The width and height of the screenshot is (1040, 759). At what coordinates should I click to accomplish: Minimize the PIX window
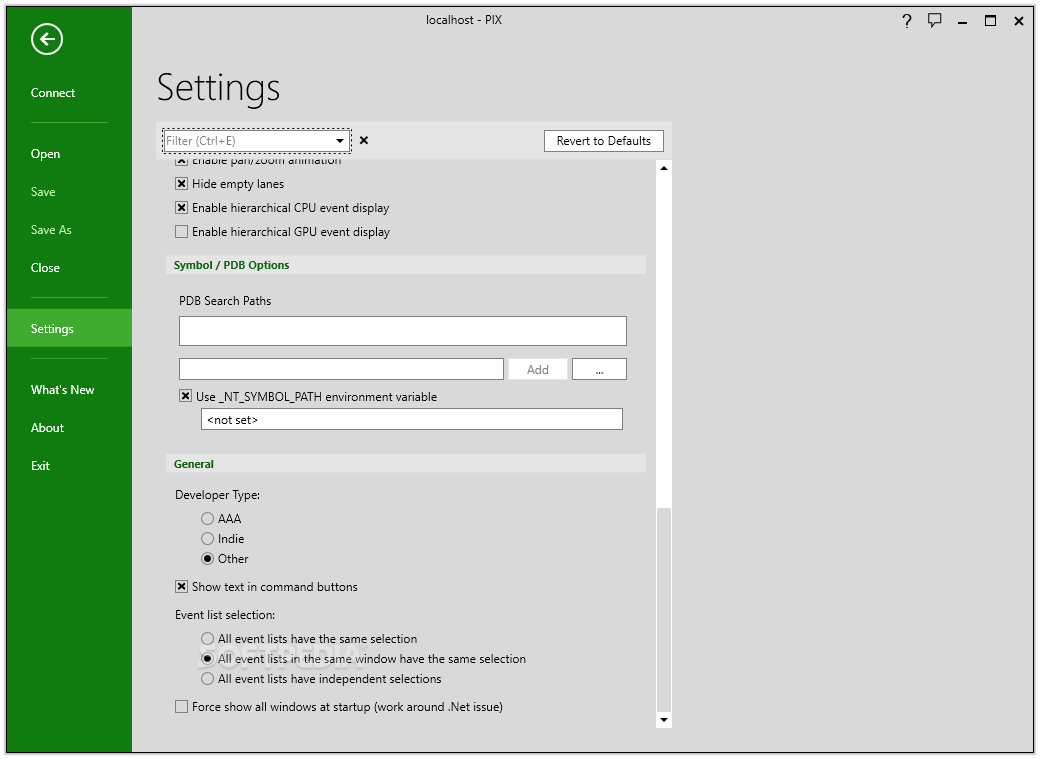click(x=962, y=21)
